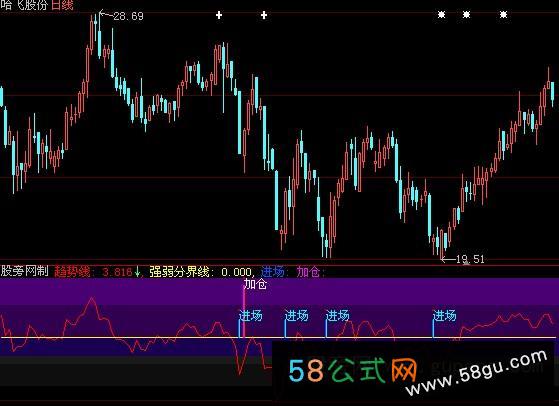Click the green down arrow after 3.816
The height and width of the screenshot is (406, 559).
tap(137, 273)
